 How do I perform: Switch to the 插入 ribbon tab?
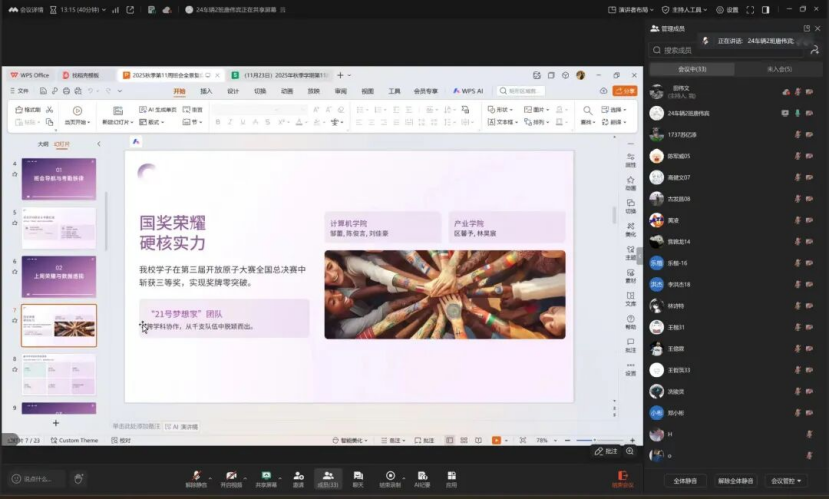click(206, 90)
